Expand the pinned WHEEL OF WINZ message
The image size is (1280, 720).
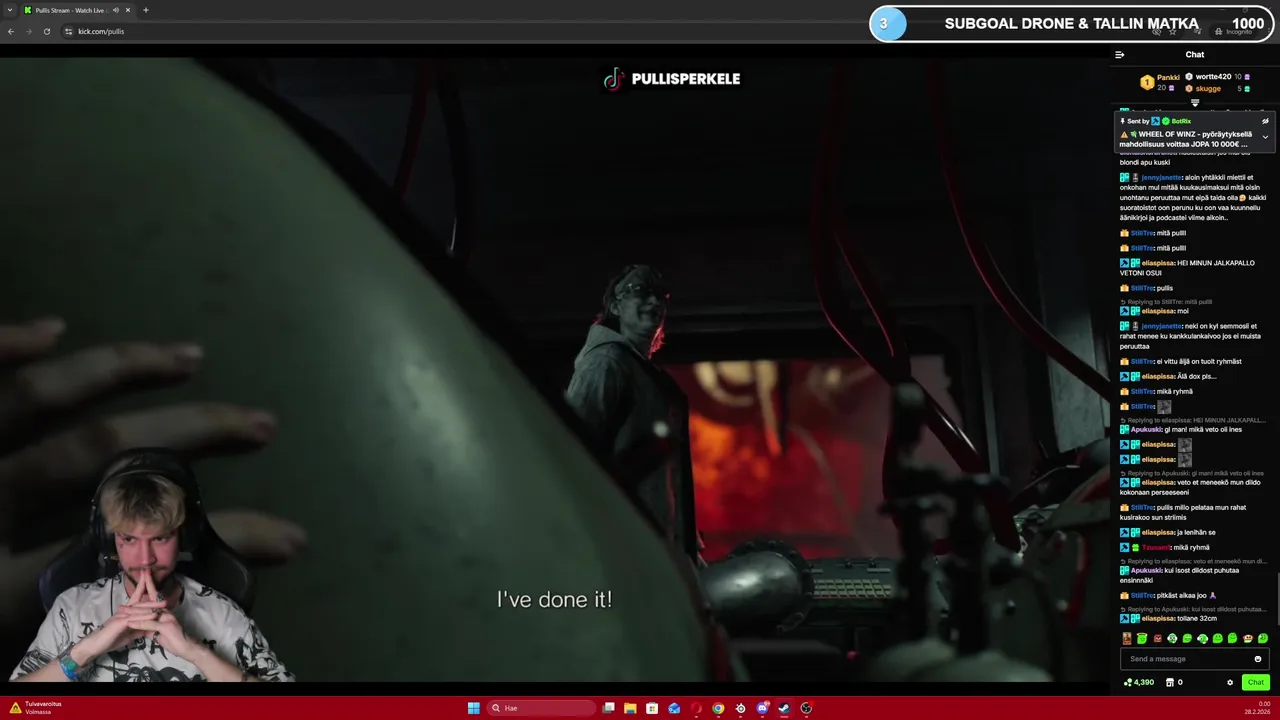1265,137
